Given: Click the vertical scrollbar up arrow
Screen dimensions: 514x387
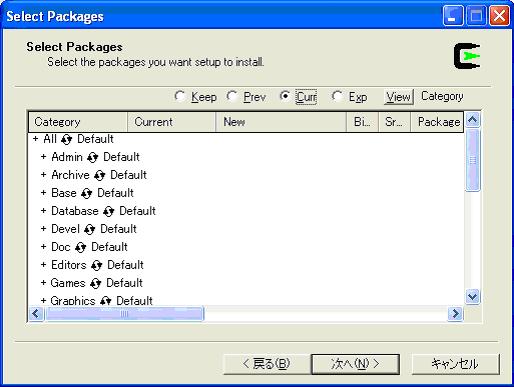Looking at the screenshot, I should point(473,120).
